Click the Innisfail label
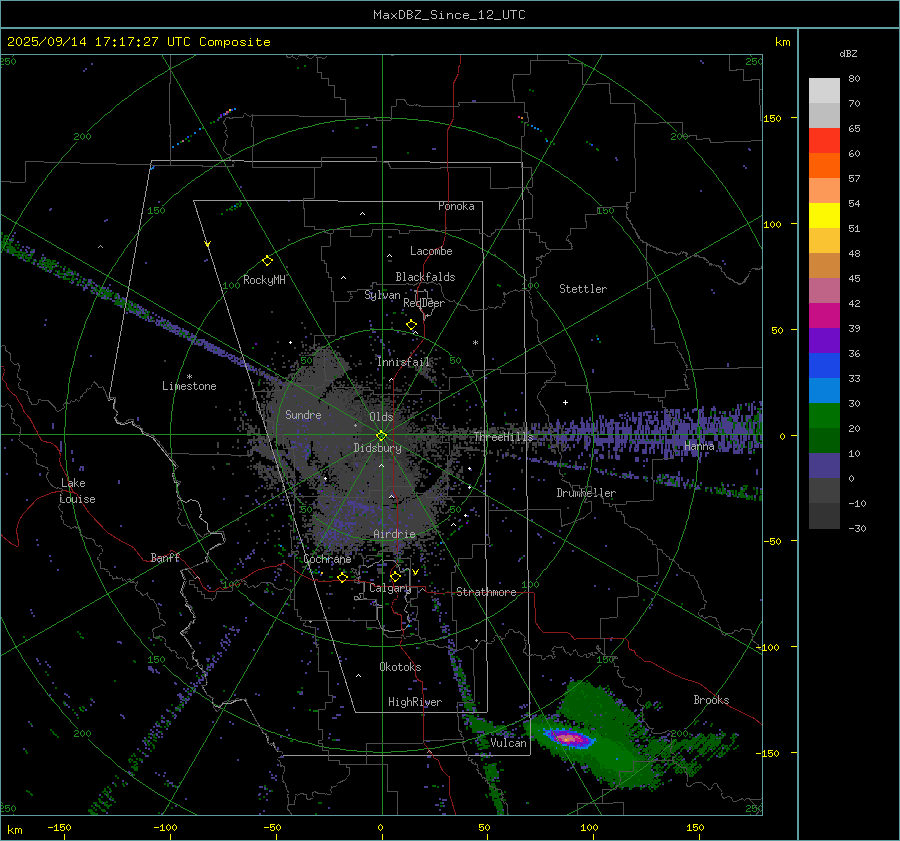The width and height of the screenshot is (900, 841). pyautogui.click(x=403, y=362)
